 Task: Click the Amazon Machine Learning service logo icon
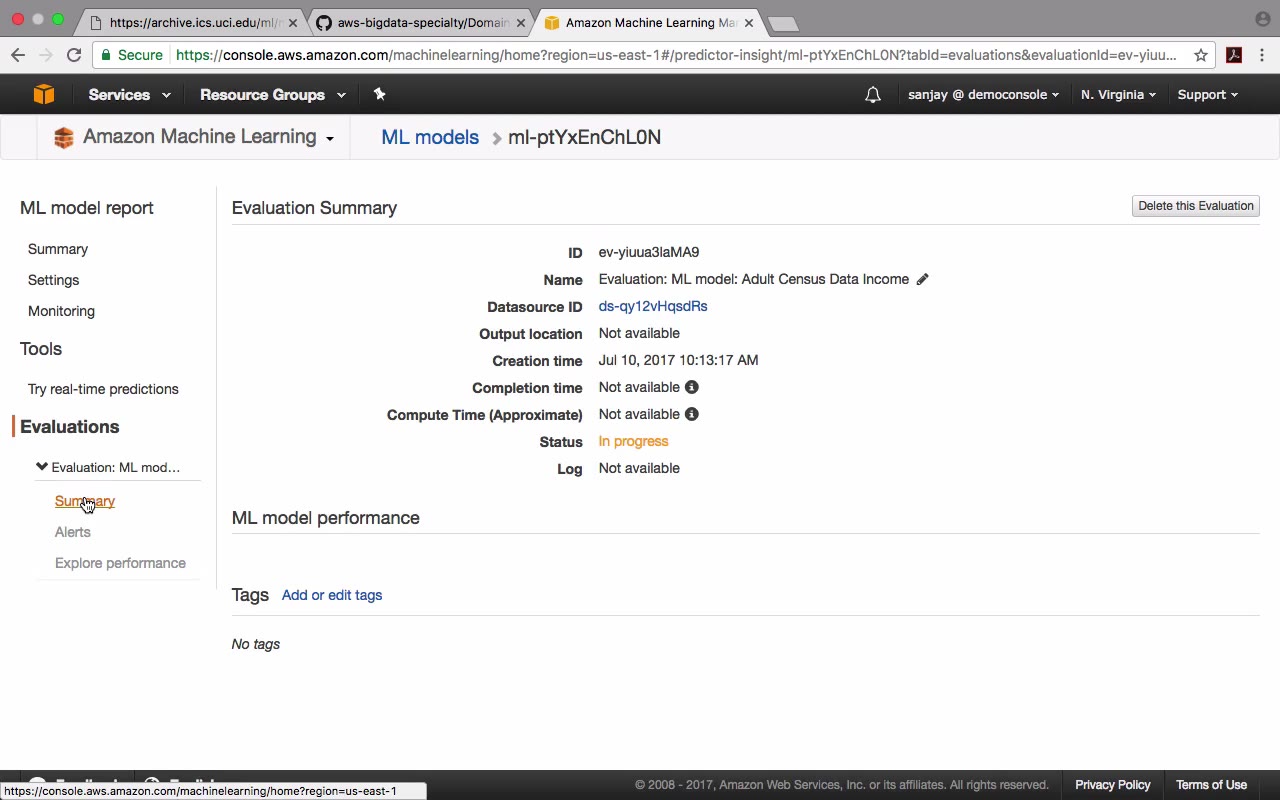point(64,138)
